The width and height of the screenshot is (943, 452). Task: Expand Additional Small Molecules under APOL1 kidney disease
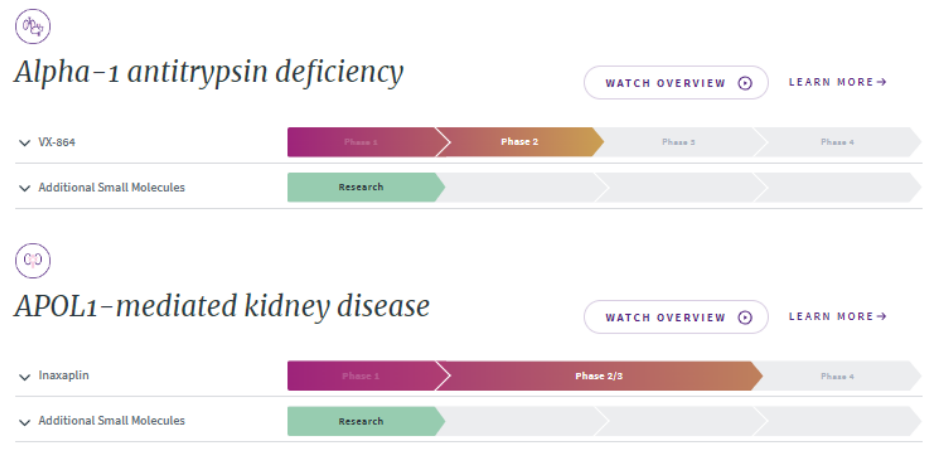(x=24, y=422)
